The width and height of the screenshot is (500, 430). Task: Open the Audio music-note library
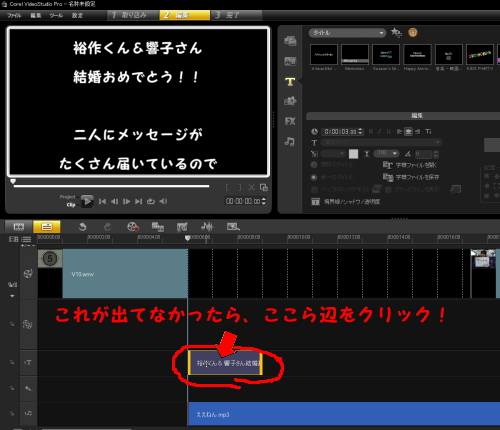(x=289, y=142)
